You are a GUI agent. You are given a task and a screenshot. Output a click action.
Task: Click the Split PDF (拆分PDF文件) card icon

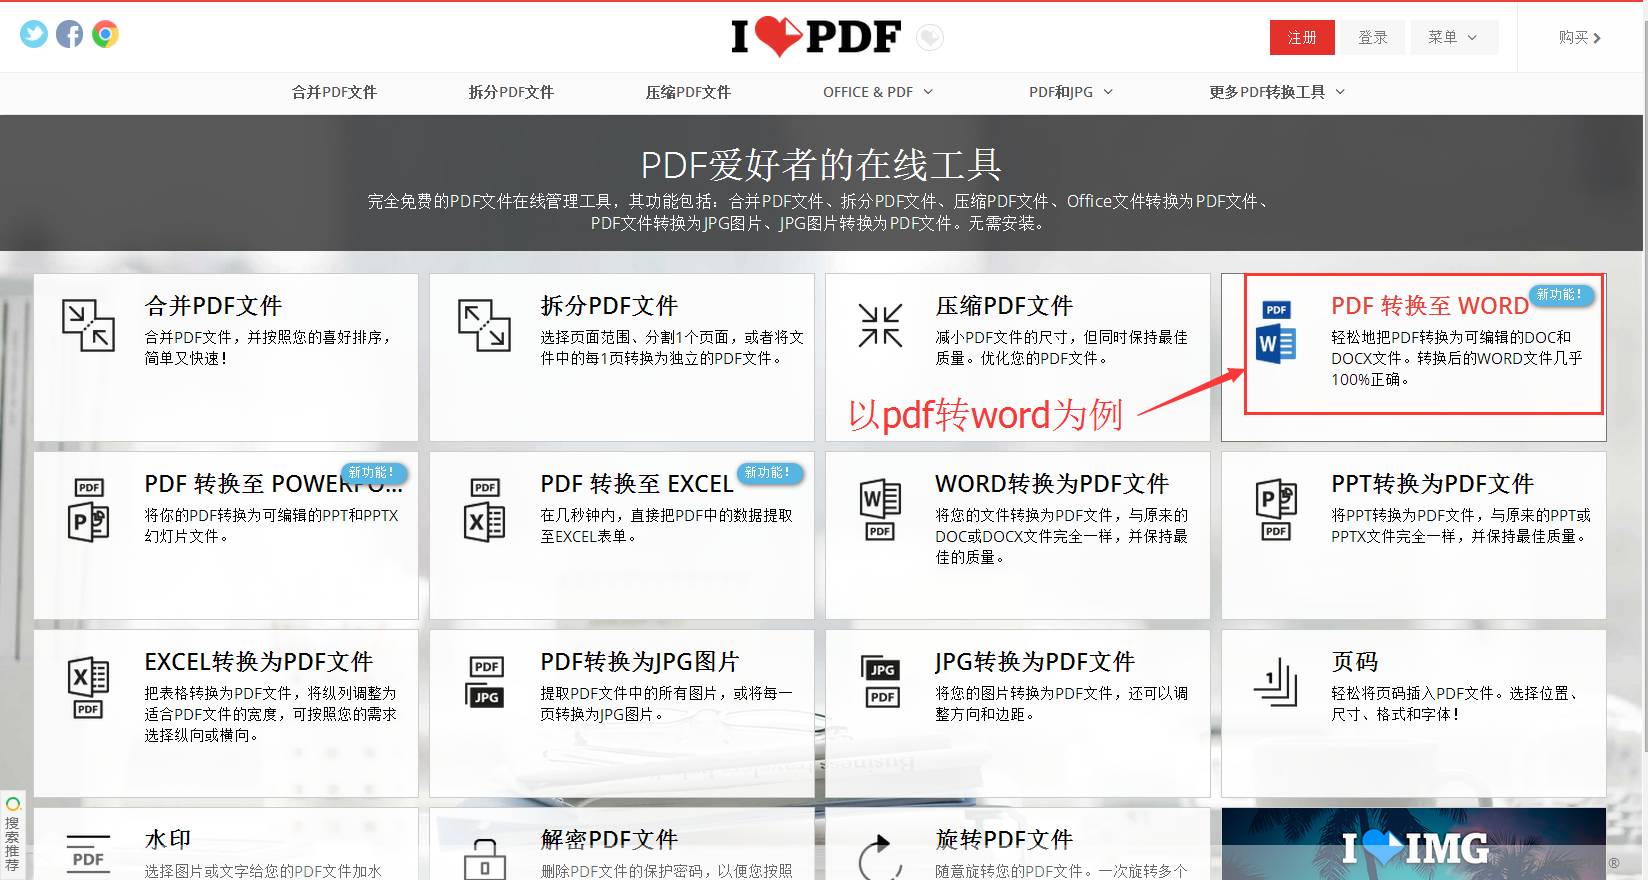pyautogui.click(x=484, y=325)
